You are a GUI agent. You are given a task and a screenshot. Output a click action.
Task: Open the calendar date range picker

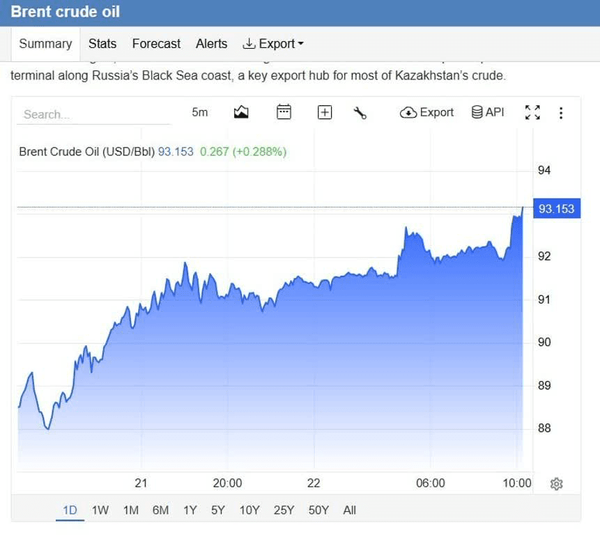pyautogui.click(x=284, y=112)
